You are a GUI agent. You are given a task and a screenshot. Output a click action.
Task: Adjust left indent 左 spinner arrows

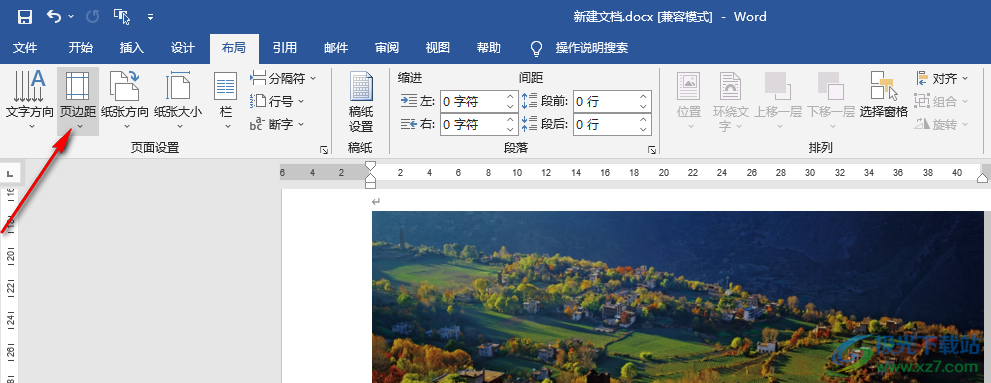click(x=511, y=101)
